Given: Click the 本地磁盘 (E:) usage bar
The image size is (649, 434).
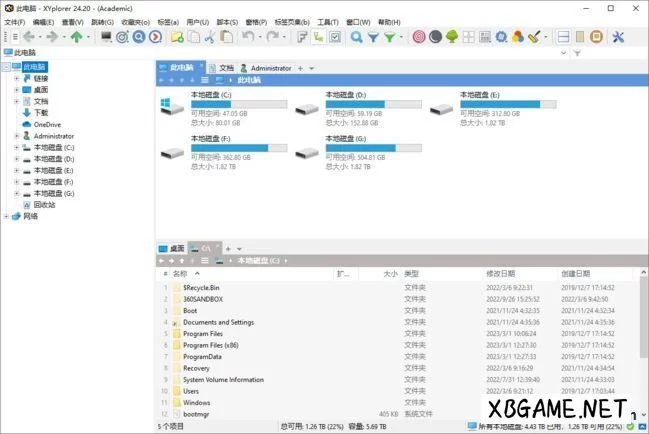Looking at the screenshot, I should (x=500, y=105).
